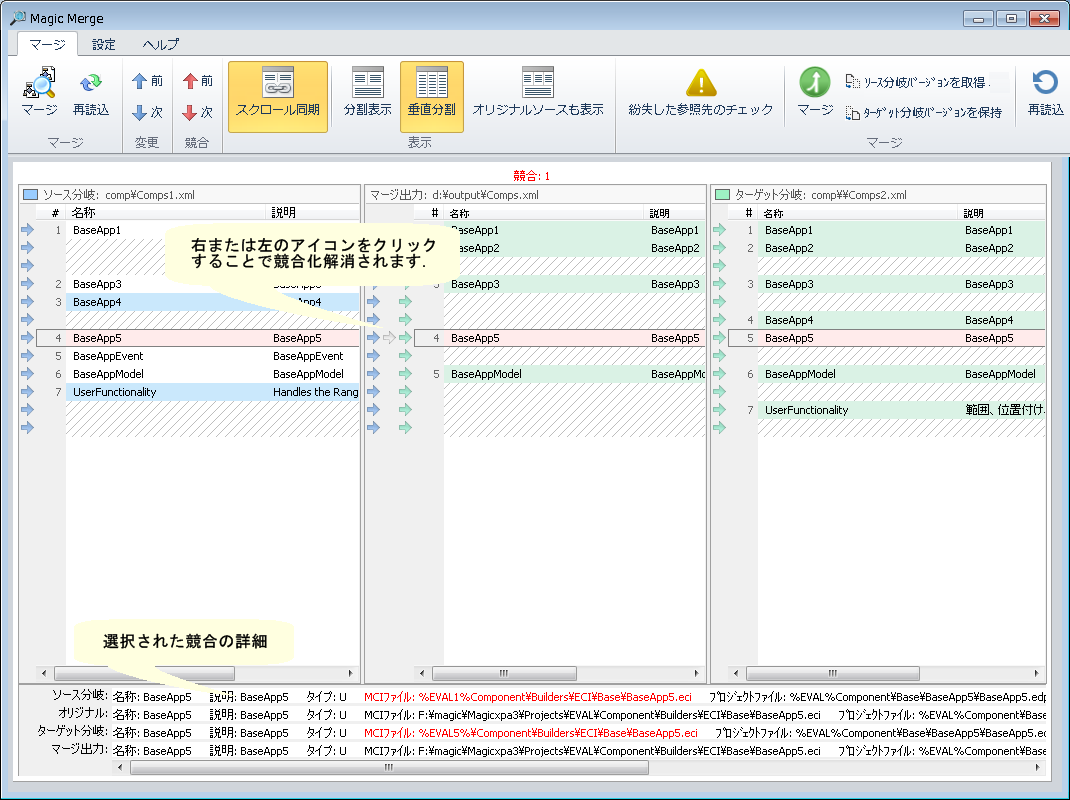Toggle 垂直分割 vertical split view
The image size is (1070, 800).
(x=432, y=96)
